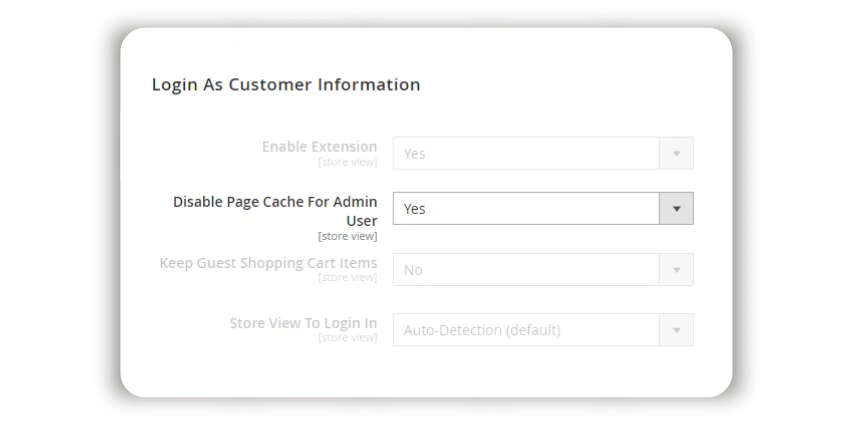Screen dimensions: 853x425
Task: Open Keep Guest Shopping Cart Items select
Action: (526, 269)
